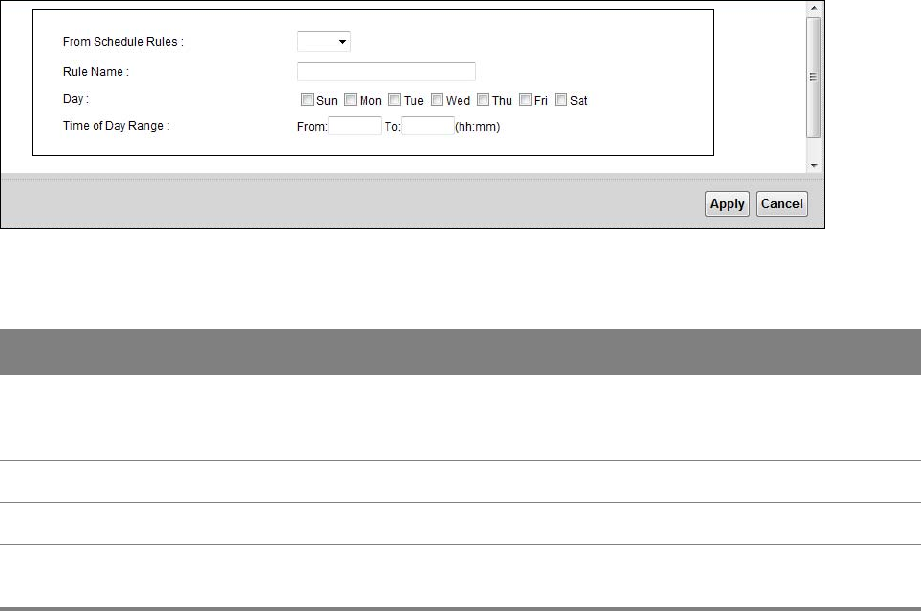Click the Rule Name text field
921x611 pixels.
click(386, 71)
